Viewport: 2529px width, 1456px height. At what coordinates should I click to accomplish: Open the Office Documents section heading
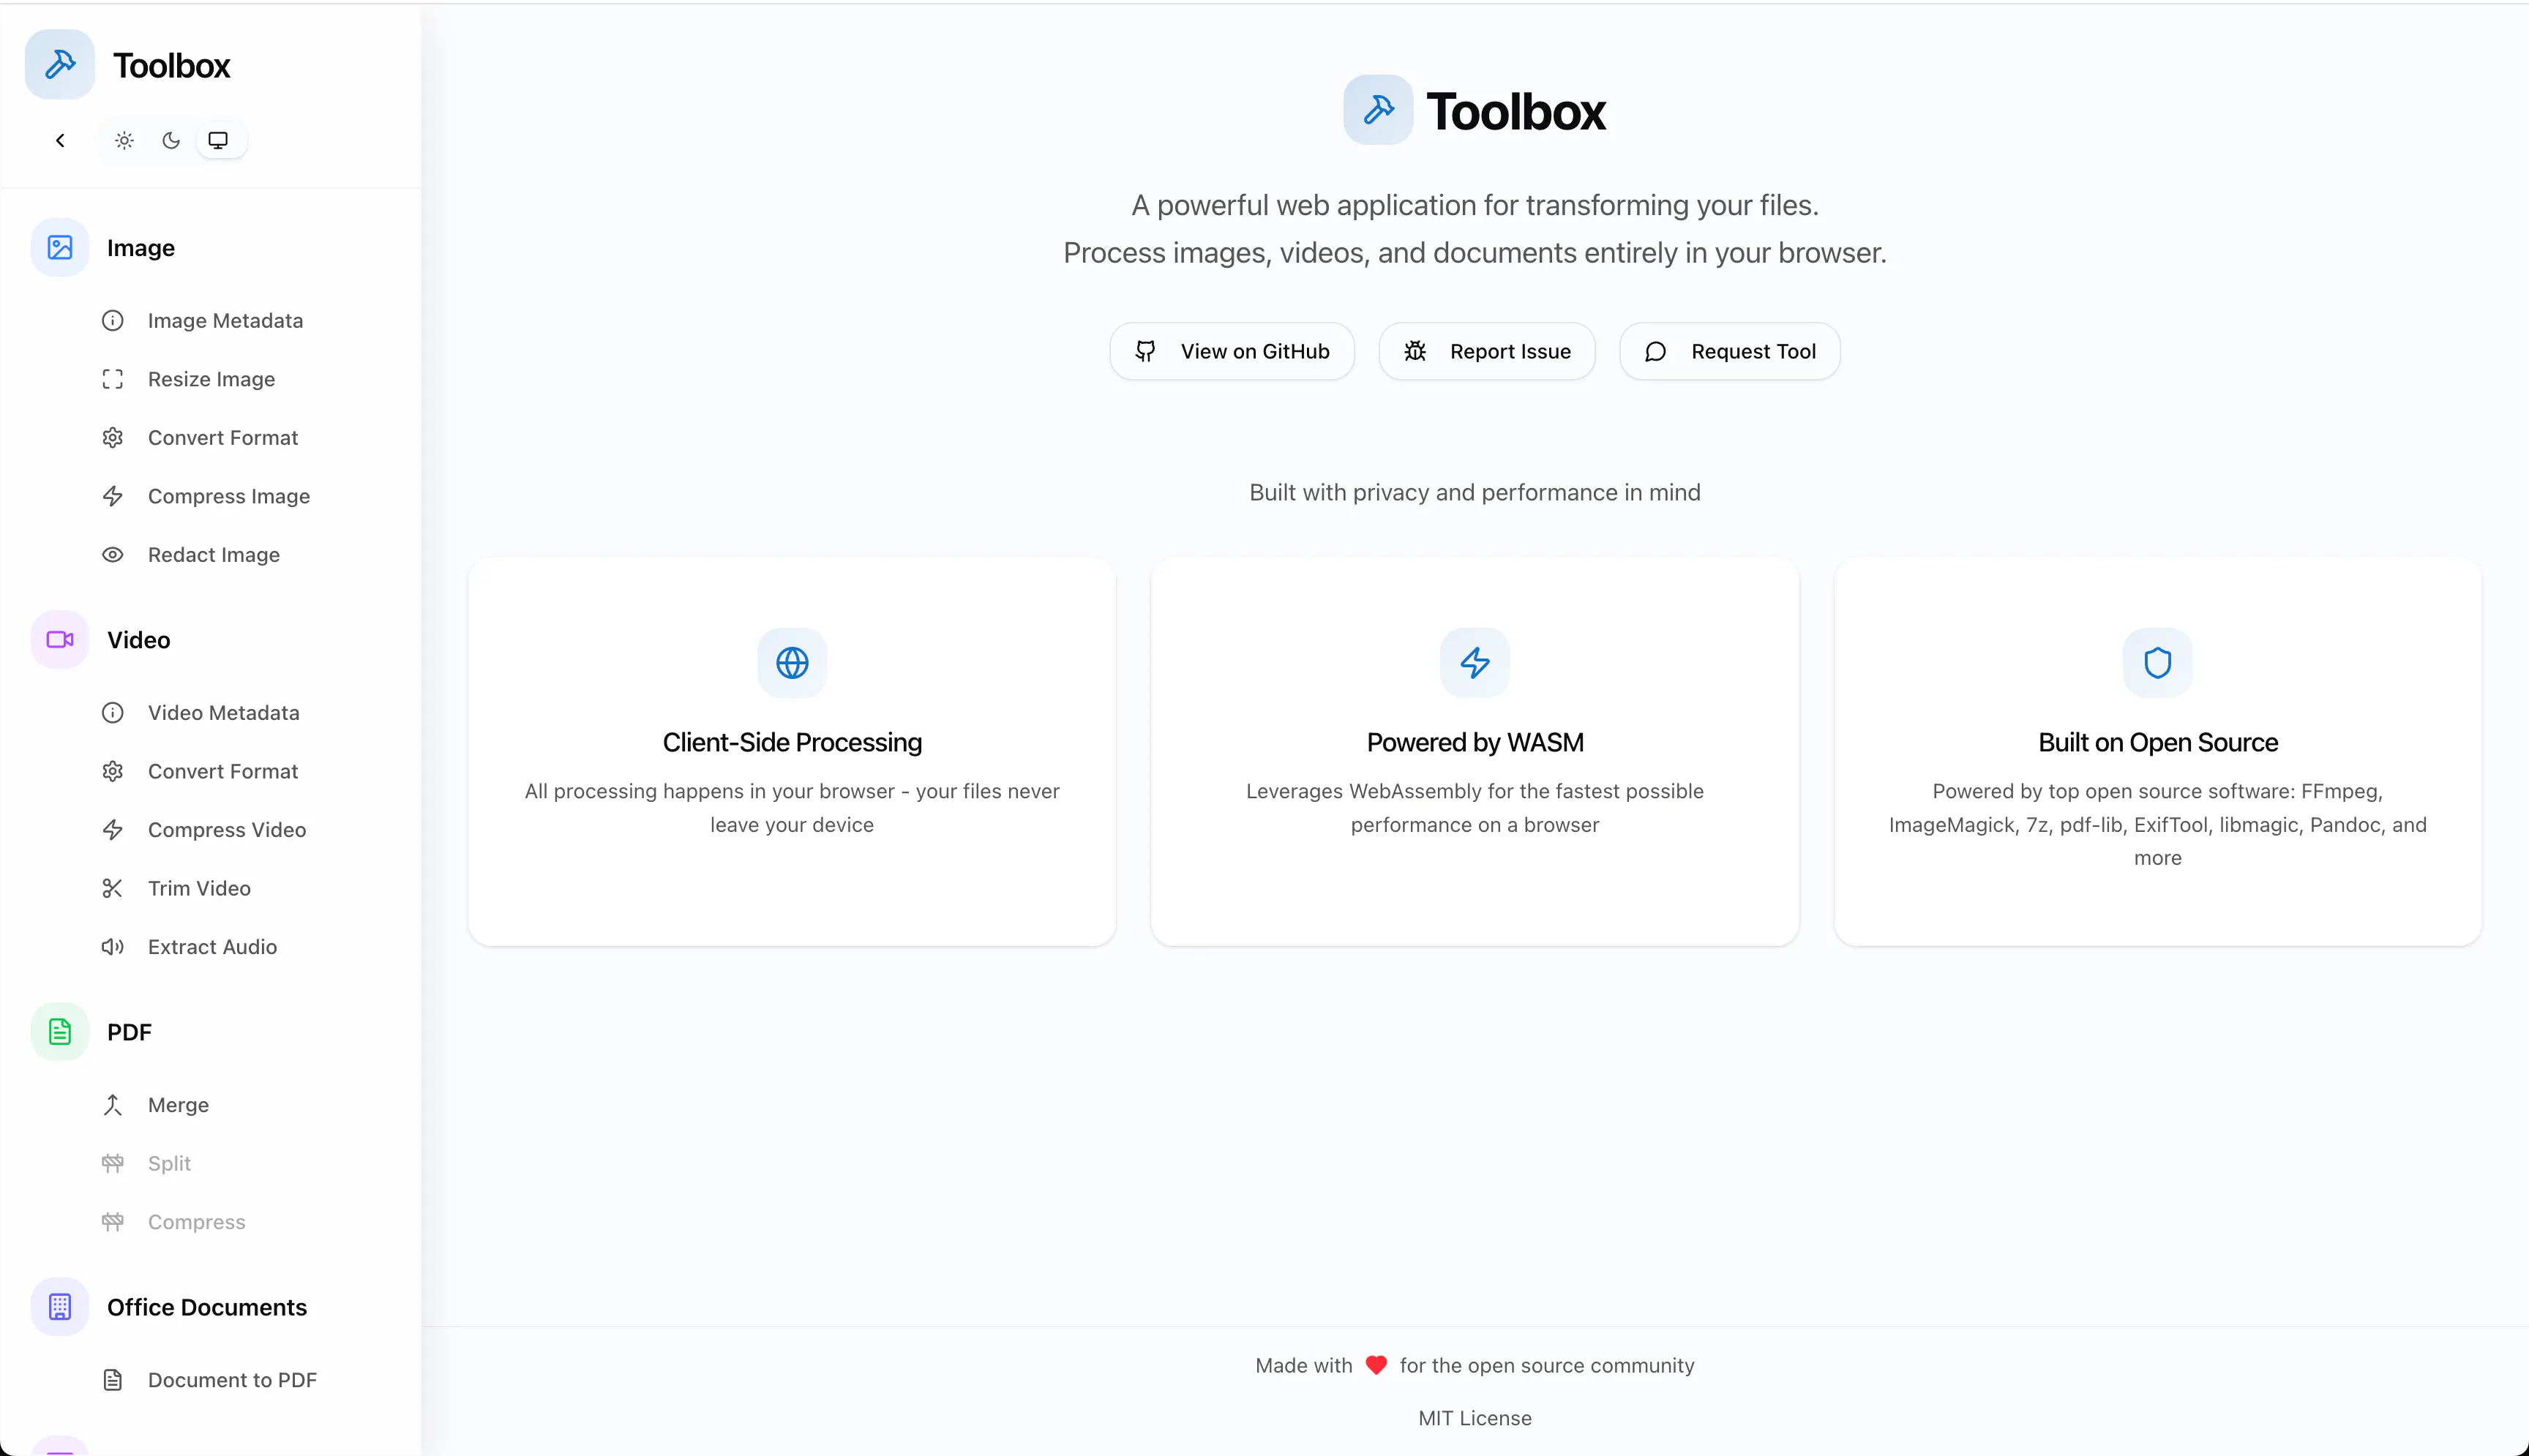[x=207, y=1307]
